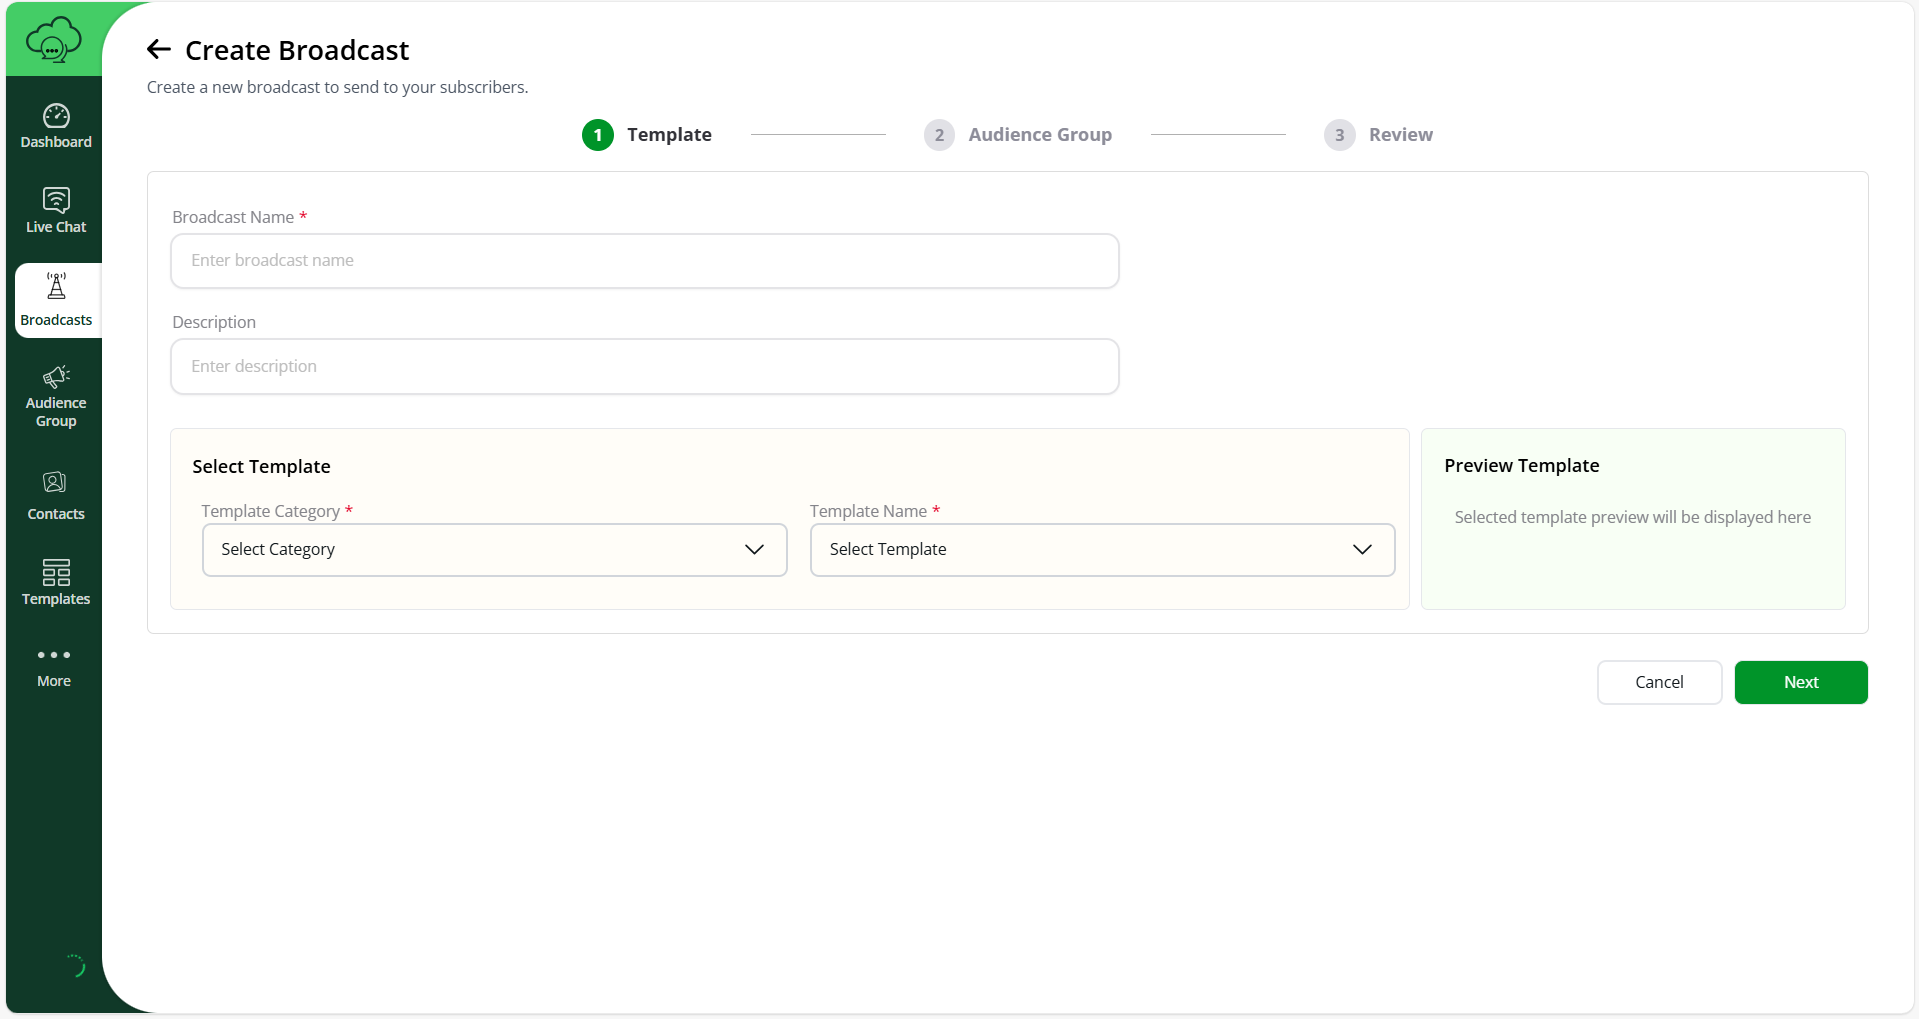1919x1019 pixels.
Task: Click the Cancel button
Action: click(1659, 682)
